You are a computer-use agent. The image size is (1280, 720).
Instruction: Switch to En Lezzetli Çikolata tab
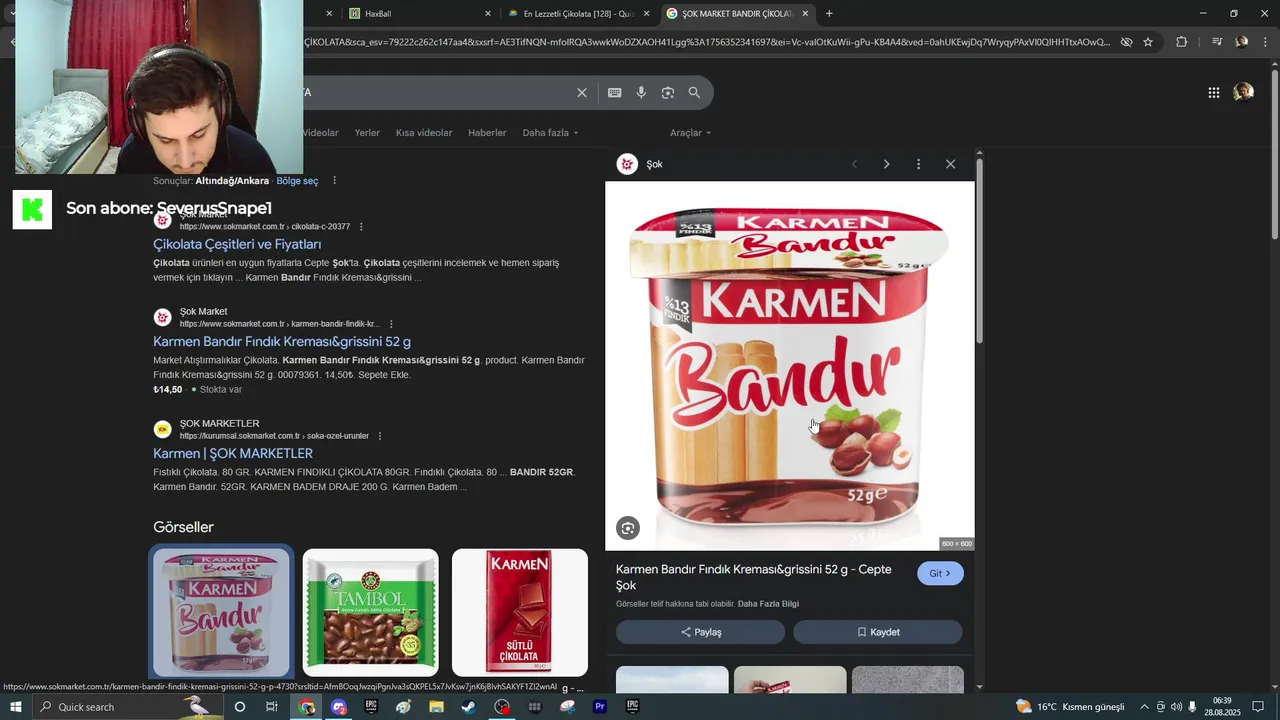578,14
